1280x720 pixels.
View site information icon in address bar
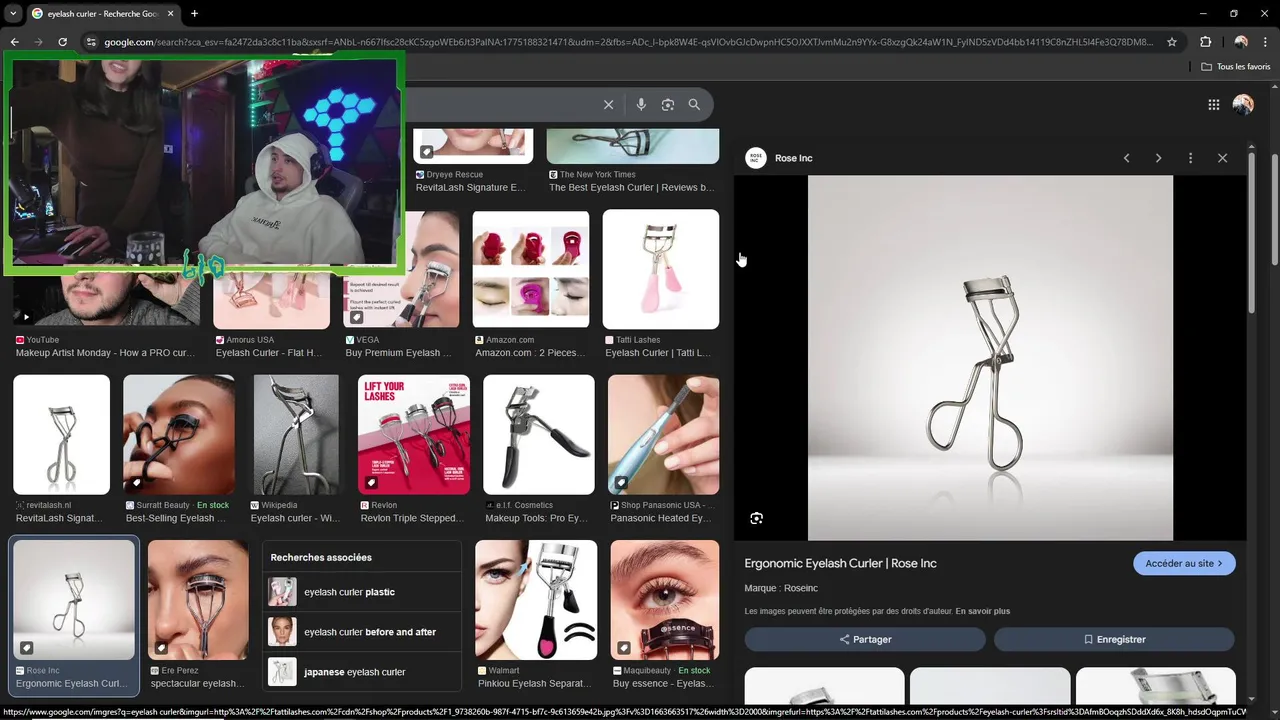point(91,42)
